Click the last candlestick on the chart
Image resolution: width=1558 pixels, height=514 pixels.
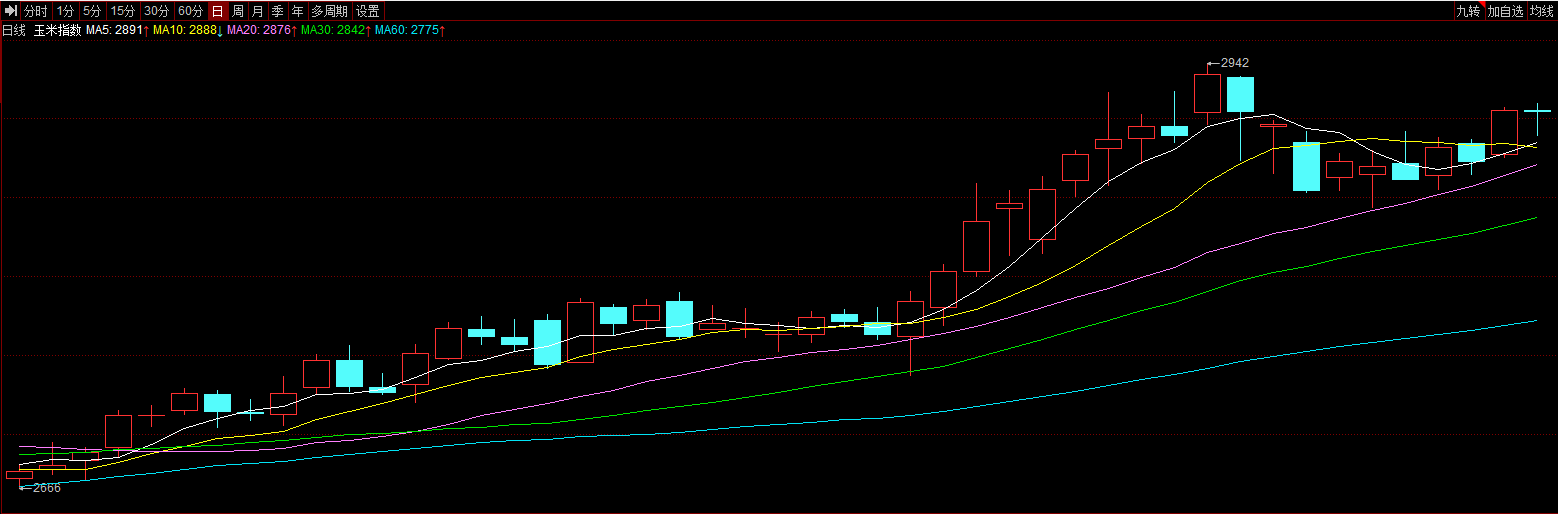pos(1538,118)
